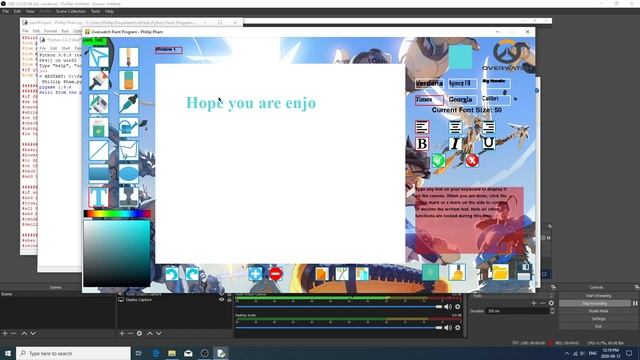
Task: Click the Windows Start button
Action: click(x=8, y=353)
